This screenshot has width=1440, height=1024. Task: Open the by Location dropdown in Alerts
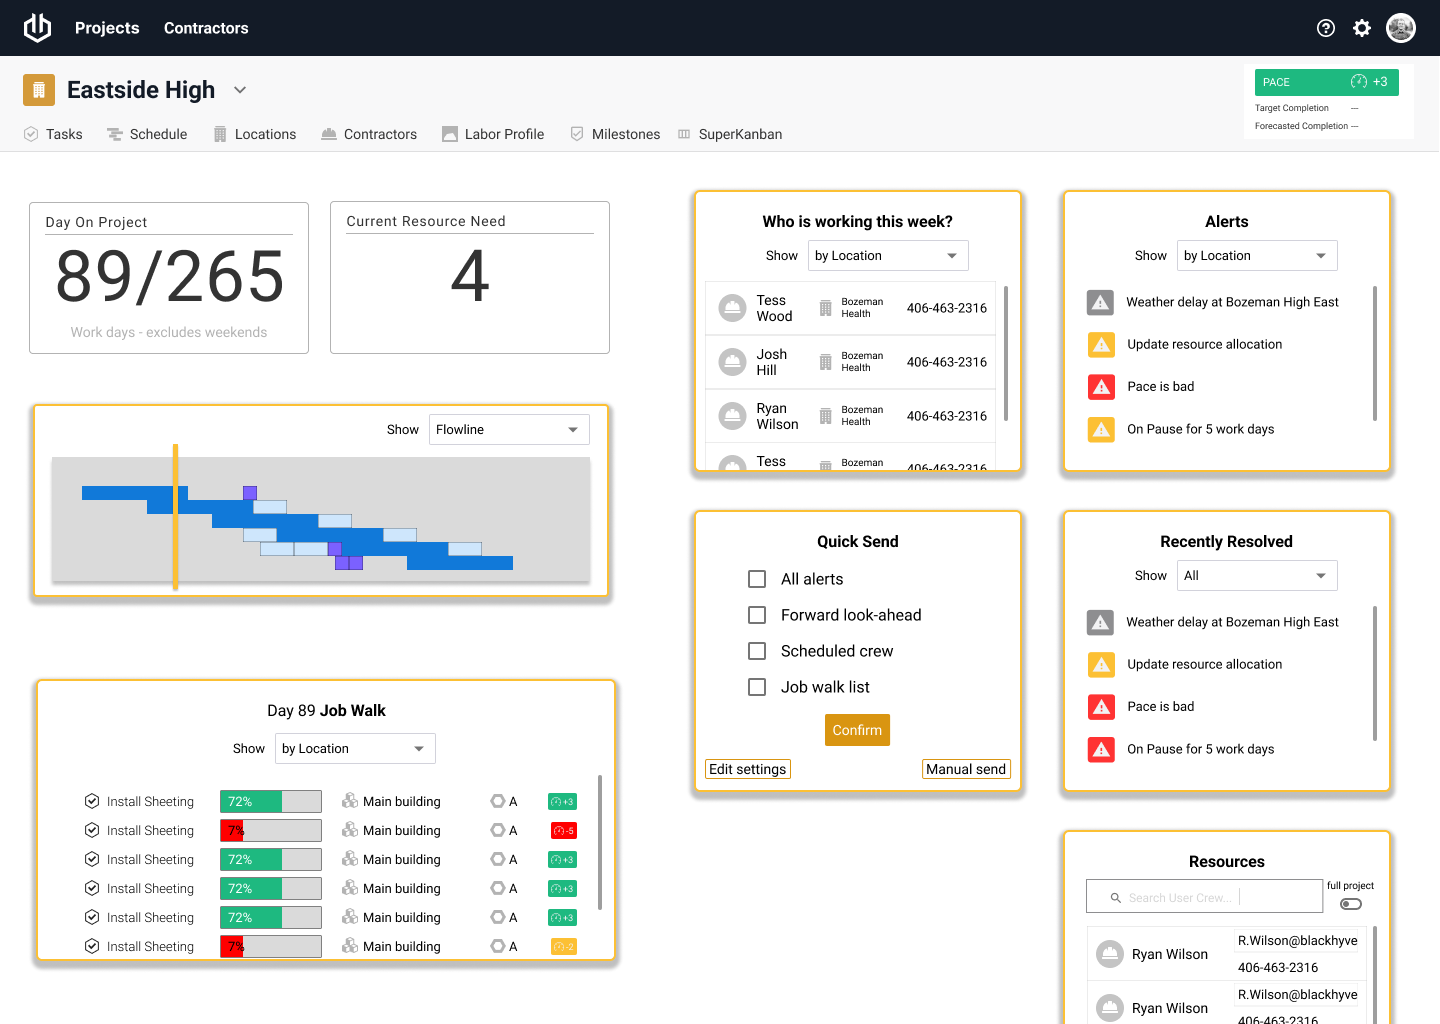[x=1257, y=256]
